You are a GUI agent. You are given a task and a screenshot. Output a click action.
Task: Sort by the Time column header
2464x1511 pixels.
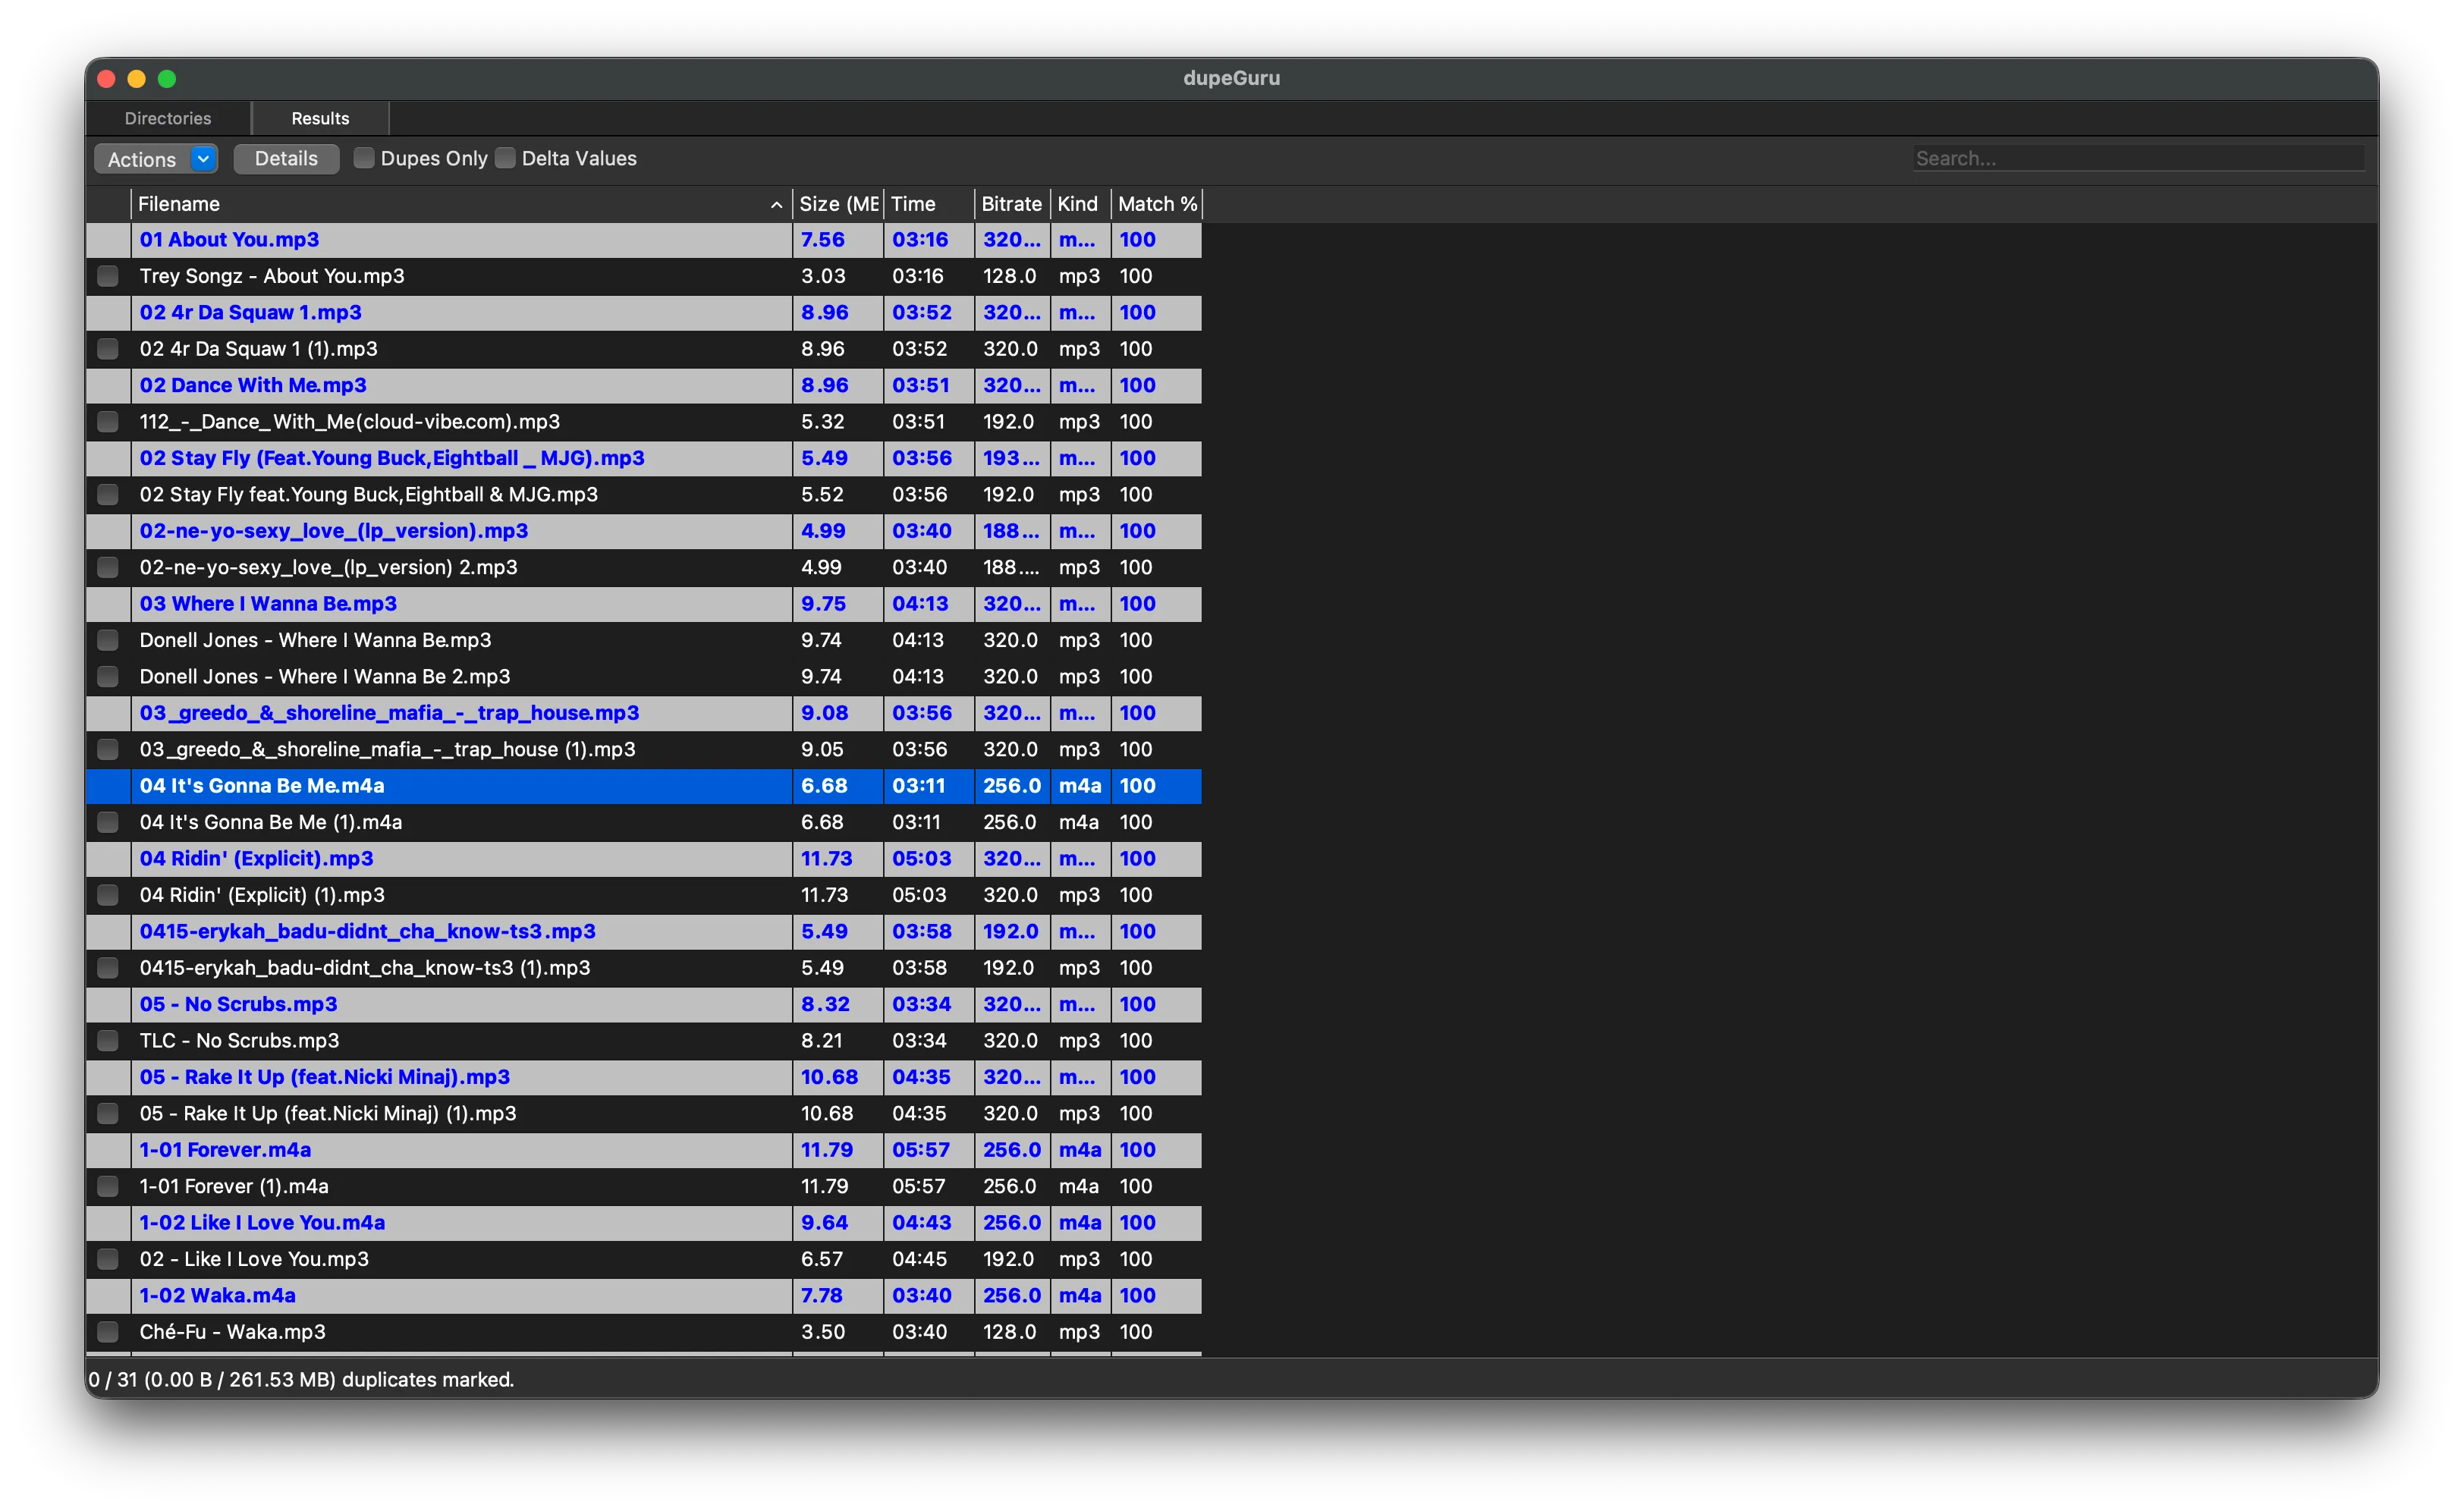click(x=928, y=204)
